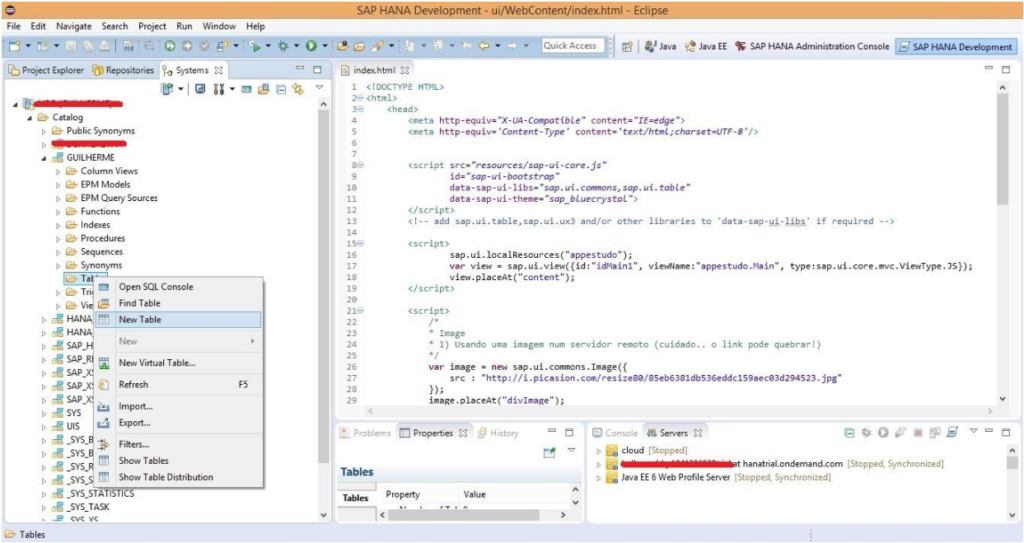Screen dimensions: 1024x543
Task: Expand the Column Views folder
Action: click(58, 171)
